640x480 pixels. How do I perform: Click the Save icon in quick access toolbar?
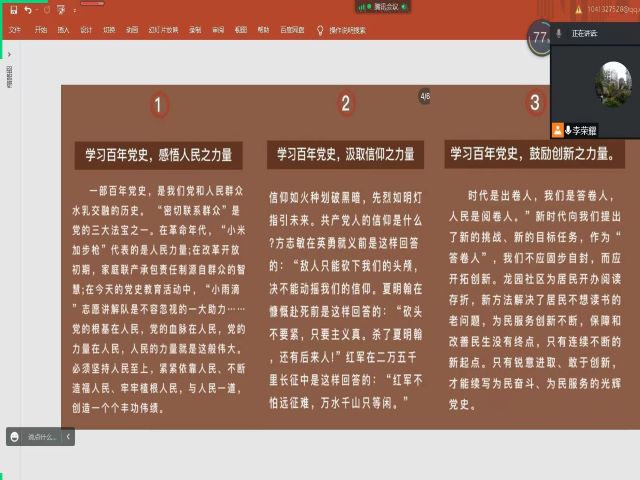(13, 10)
